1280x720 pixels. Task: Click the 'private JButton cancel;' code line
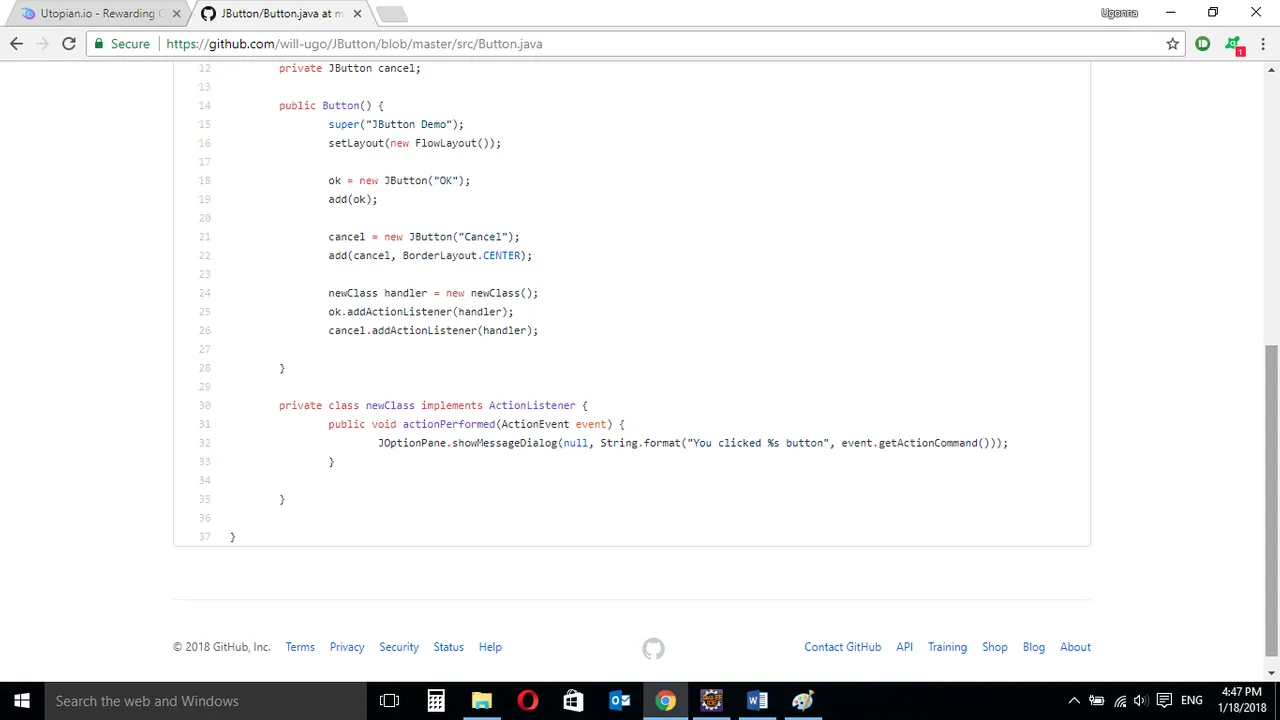click(x=350, y=68)
